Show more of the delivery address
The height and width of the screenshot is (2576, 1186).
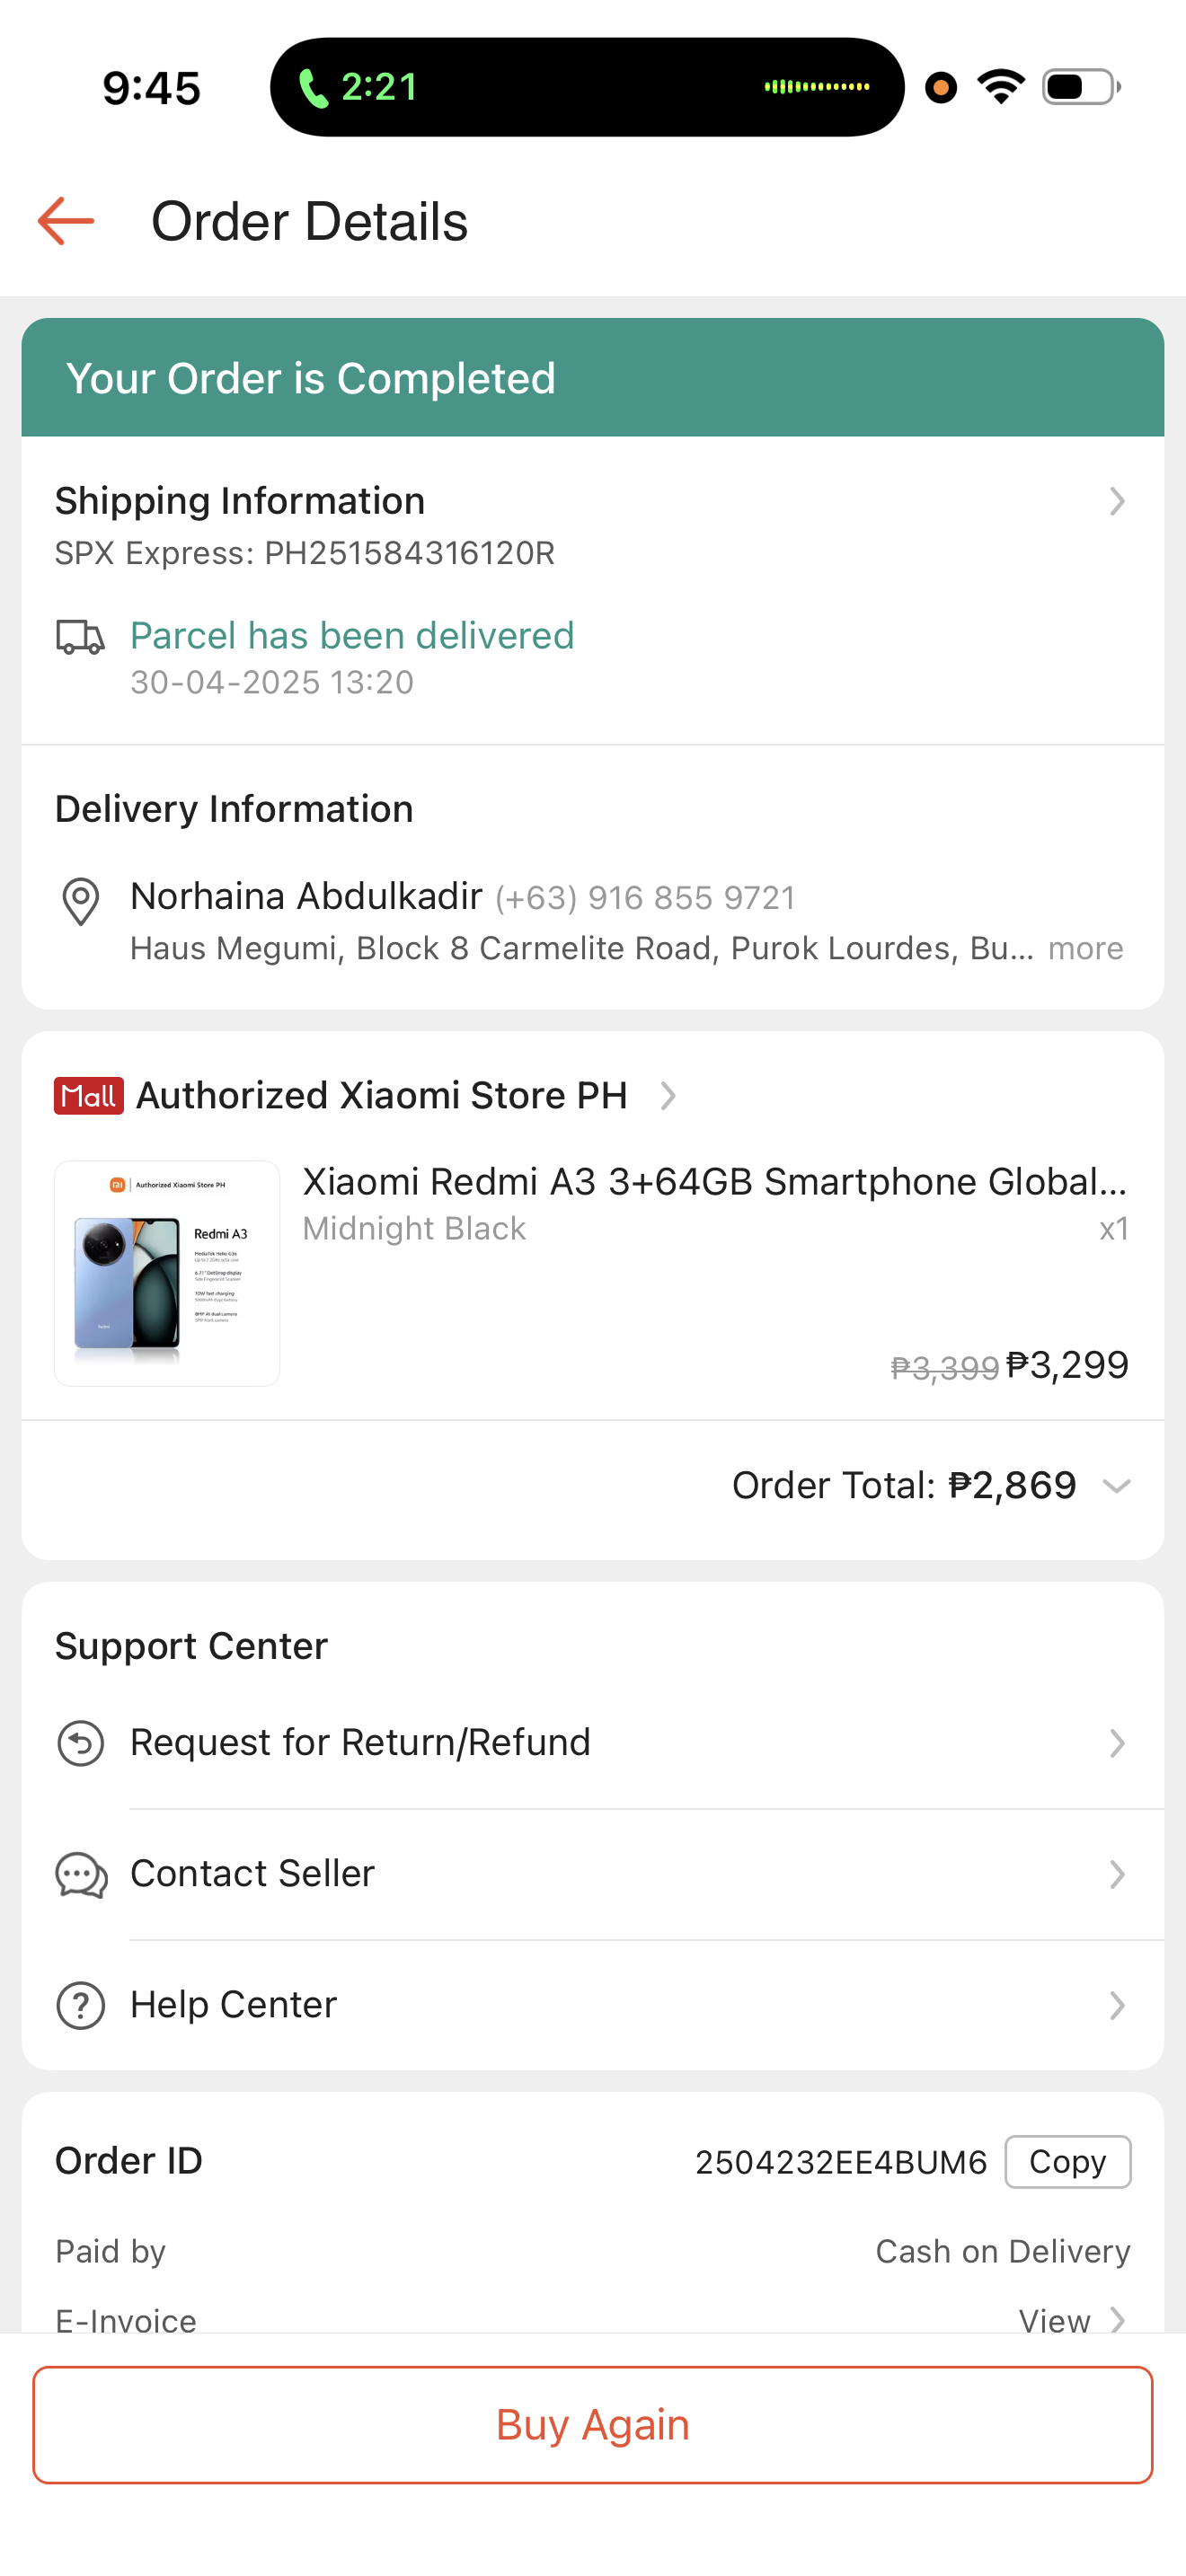point(1085,948)
